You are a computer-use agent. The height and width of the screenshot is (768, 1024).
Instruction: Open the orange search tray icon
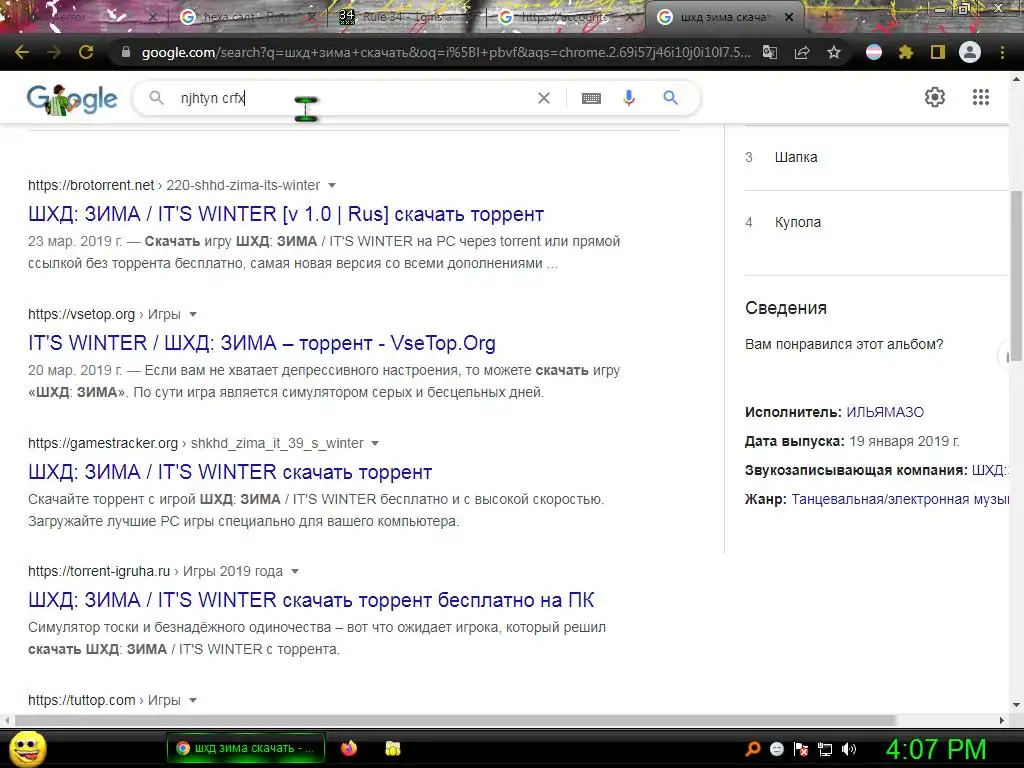[x=753, y=749]
